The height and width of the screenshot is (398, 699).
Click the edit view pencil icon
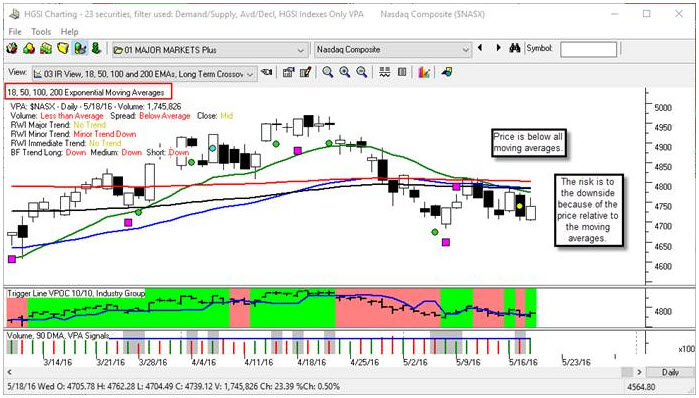pos(305,72)
